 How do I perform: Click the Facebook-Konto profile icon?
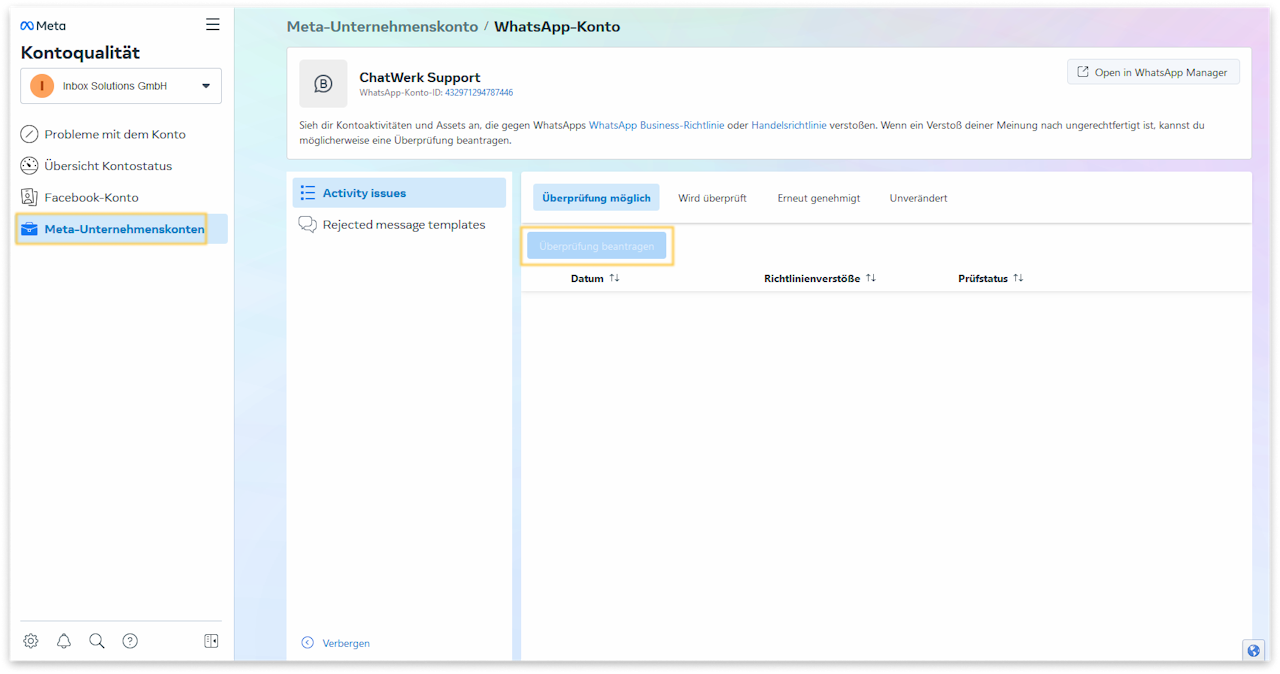(30, 198)
